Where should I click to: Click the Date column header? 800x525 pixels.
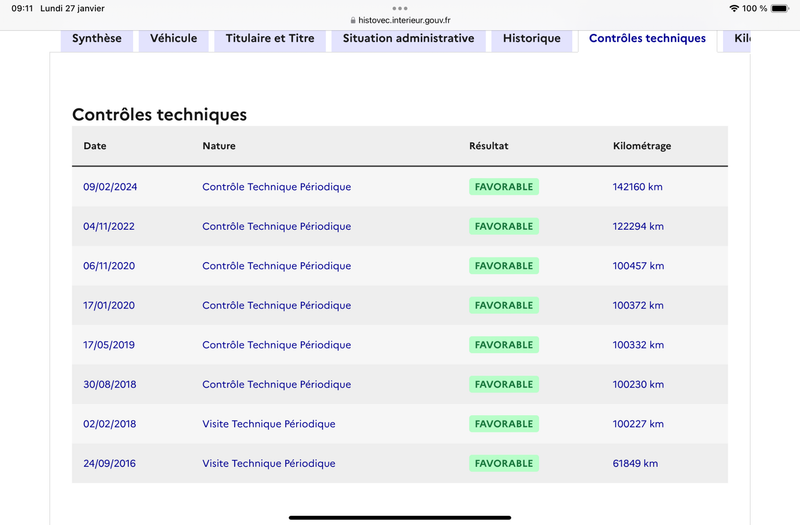coord(95,146)
